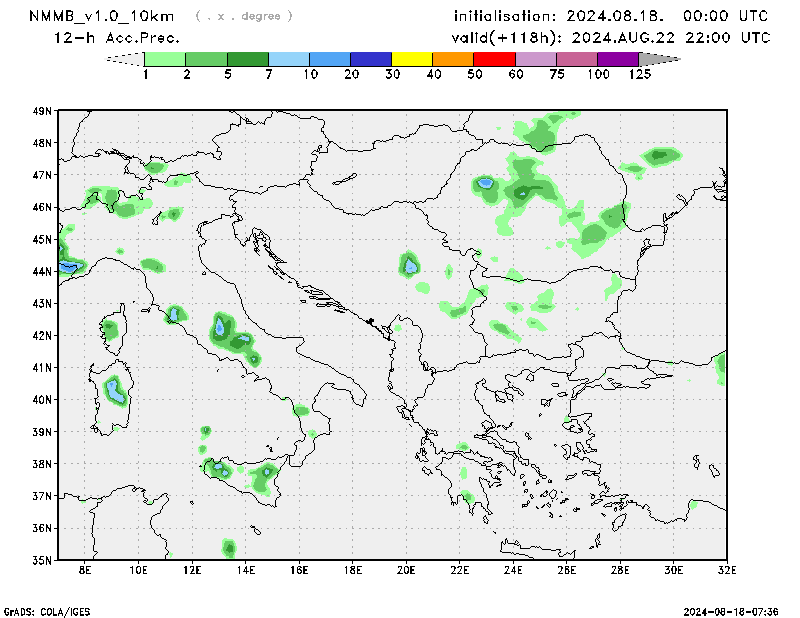This screenshot has height=618, width=800.
Task: Click the 35N latitude axis label
Action: click(x=41, y=560)
